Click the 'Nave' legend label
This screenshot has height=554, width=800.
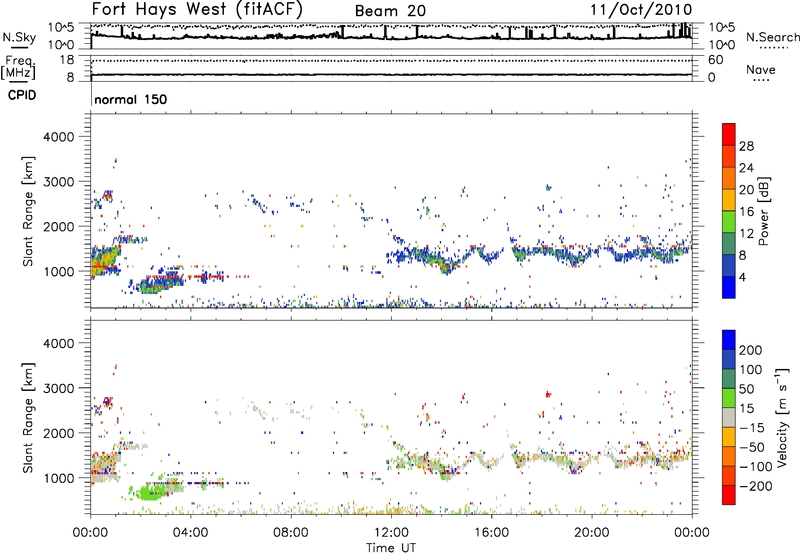click(761, 69)
